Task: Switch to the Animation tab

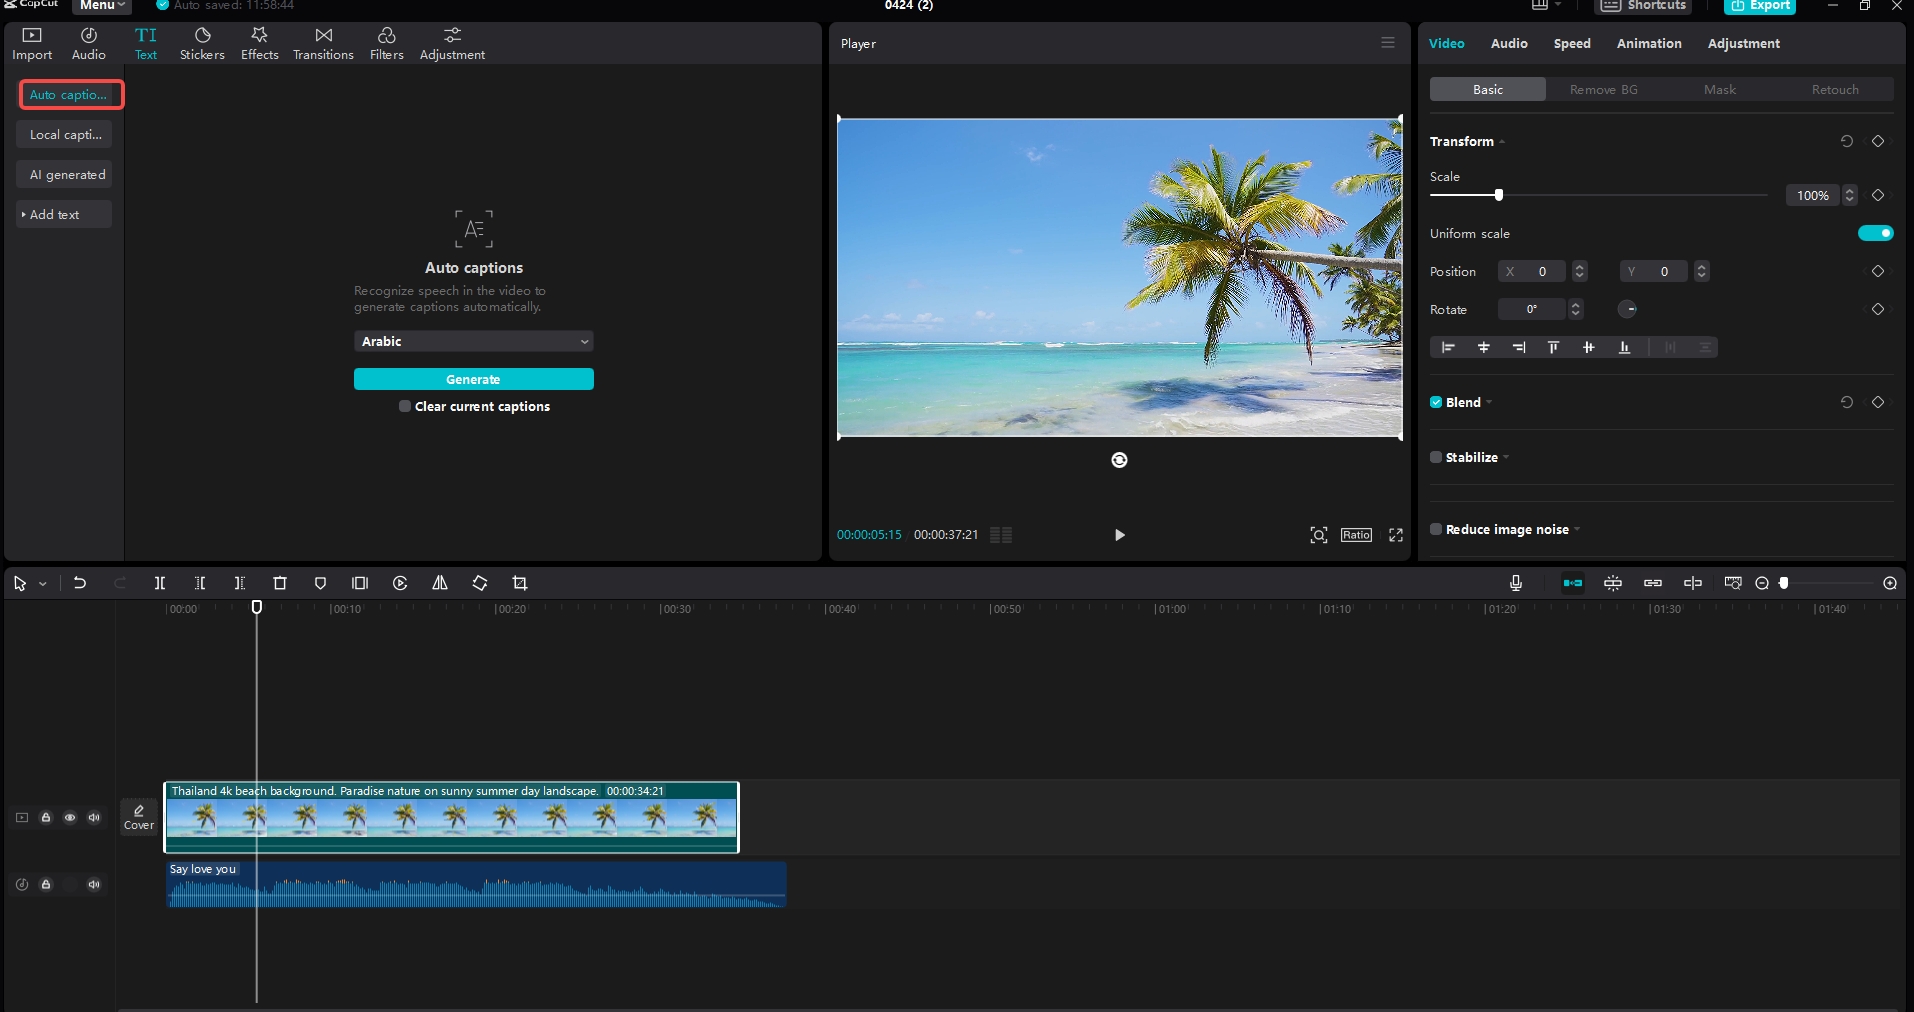Action: pos(1649,43)
